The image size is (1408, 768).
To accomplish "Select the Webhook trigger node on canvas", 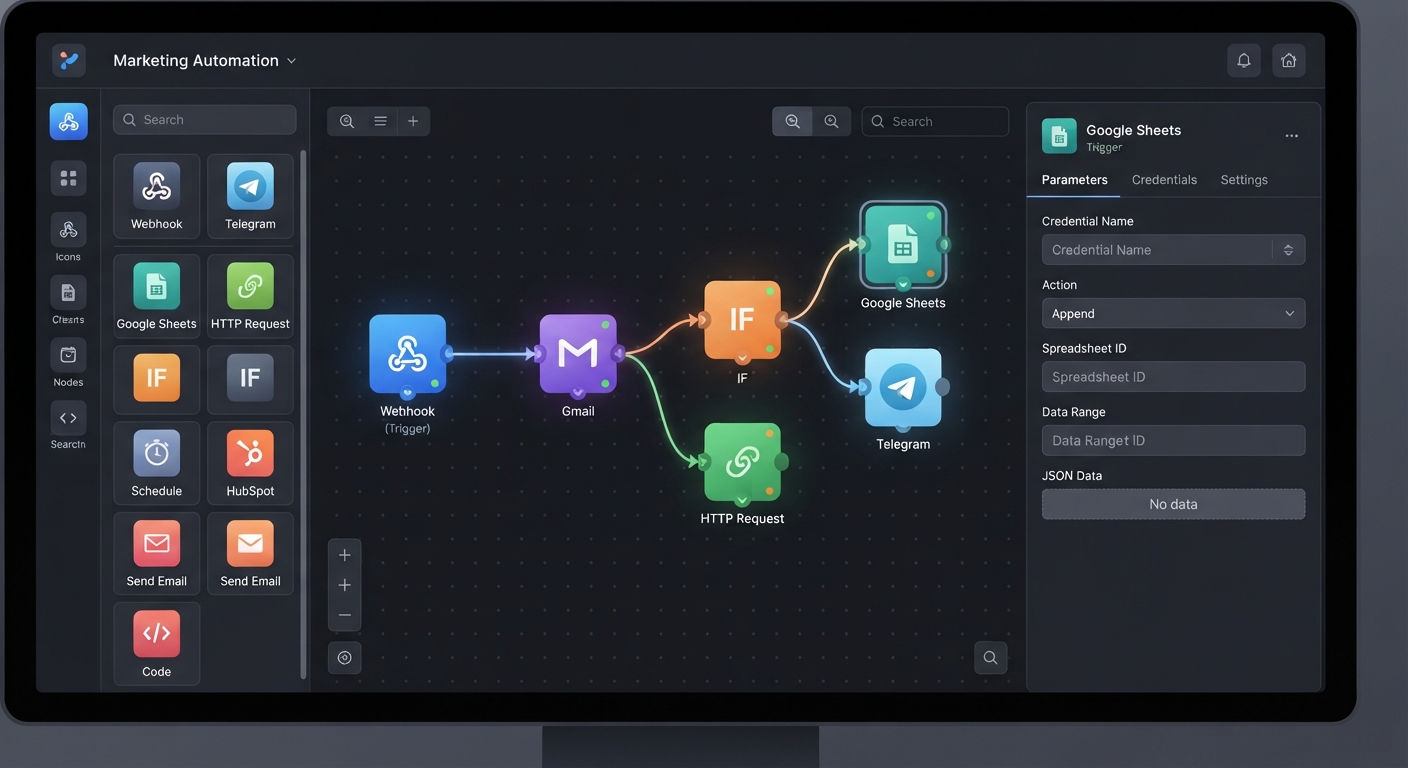I will 407,353.
